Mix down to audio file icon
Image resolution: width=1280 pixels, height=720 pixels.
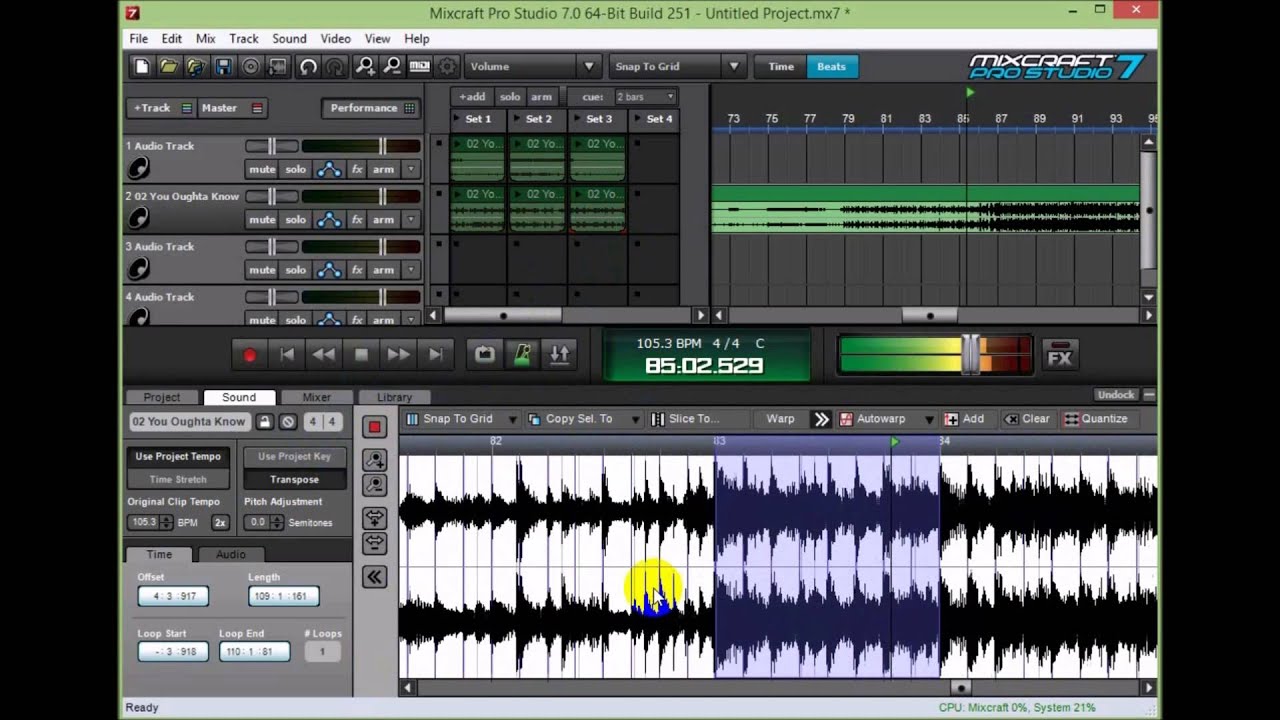tap(278, 67)
